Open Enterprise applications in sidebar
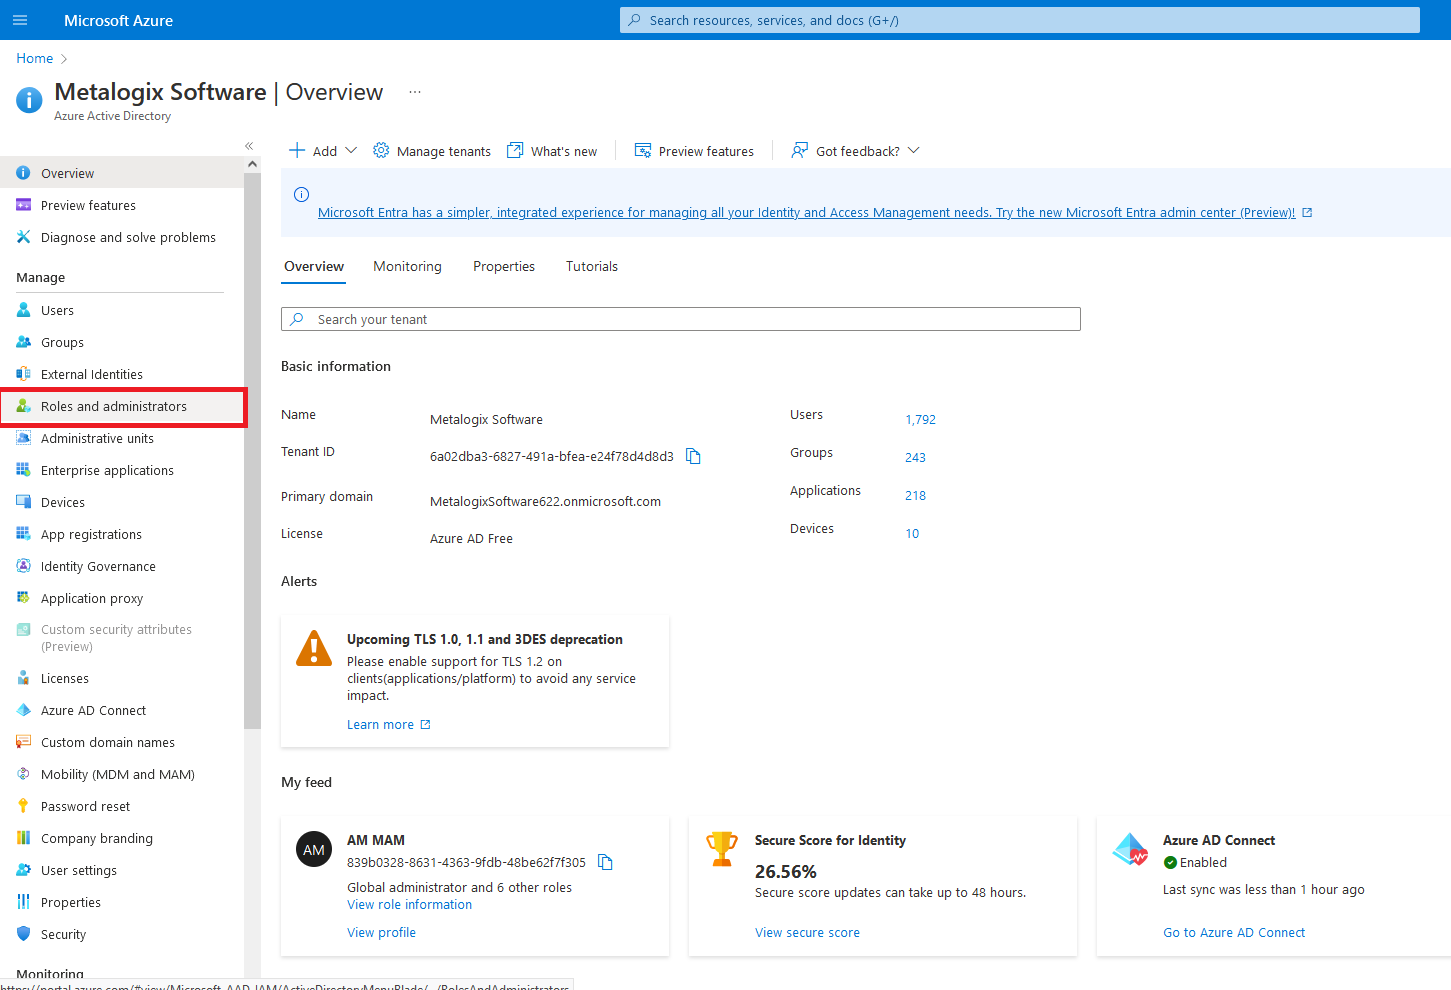This screenshot has height=990, width=1451. click(107, 471)
